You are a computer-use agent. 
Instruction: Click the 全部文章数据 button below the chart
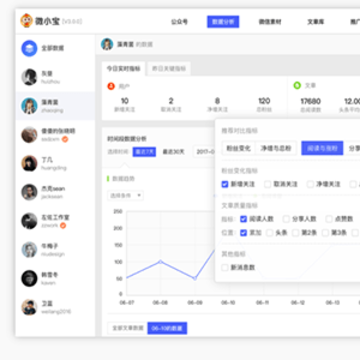tap(128, 328)
